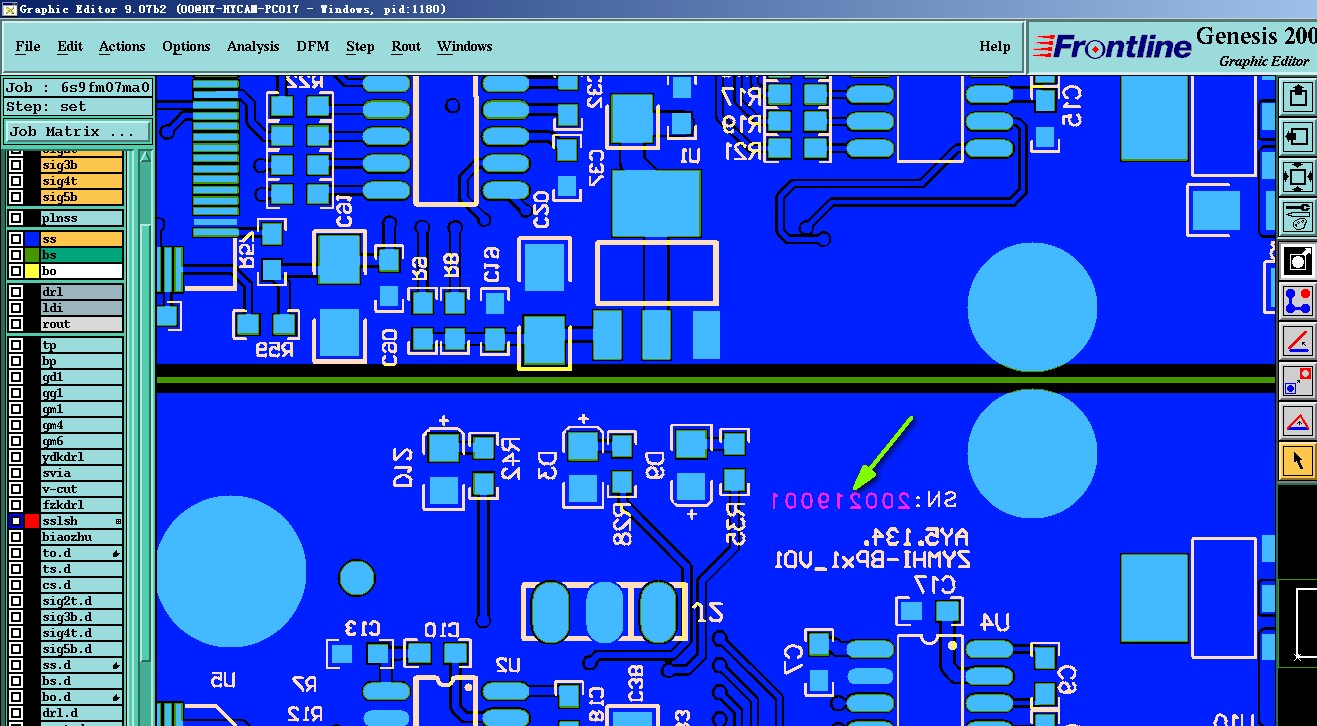Click the small grid icon on sslsh row
1317x726 pixels.
coord(118,521)
